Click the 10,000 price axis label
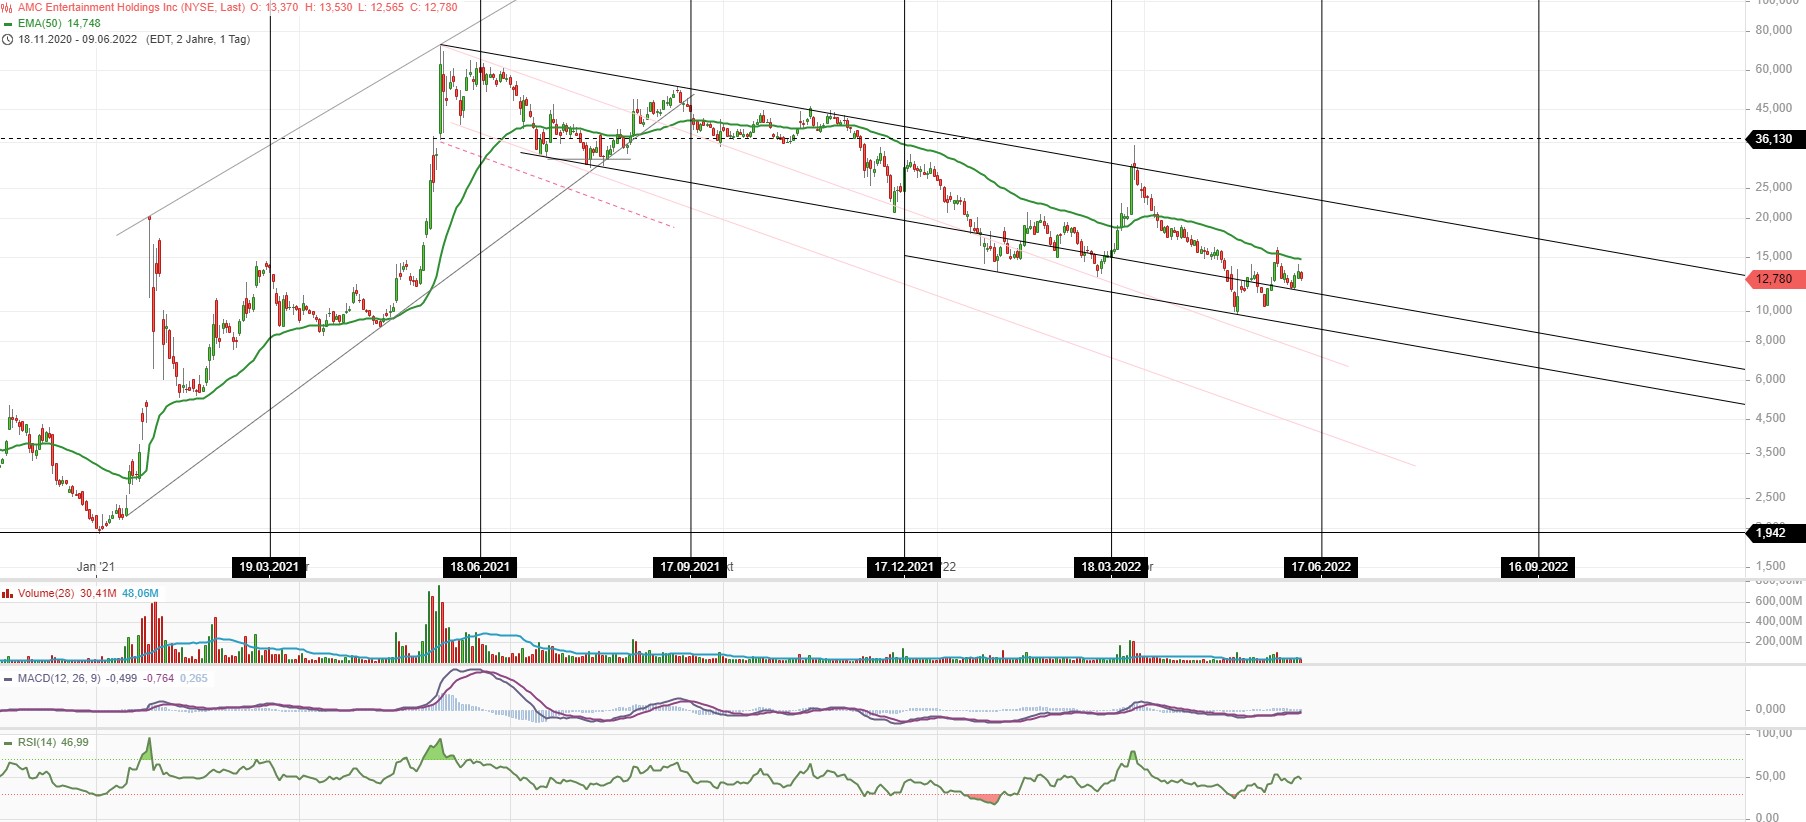The height and width of the screenshot is (822, 1806). pos(1774,310)
